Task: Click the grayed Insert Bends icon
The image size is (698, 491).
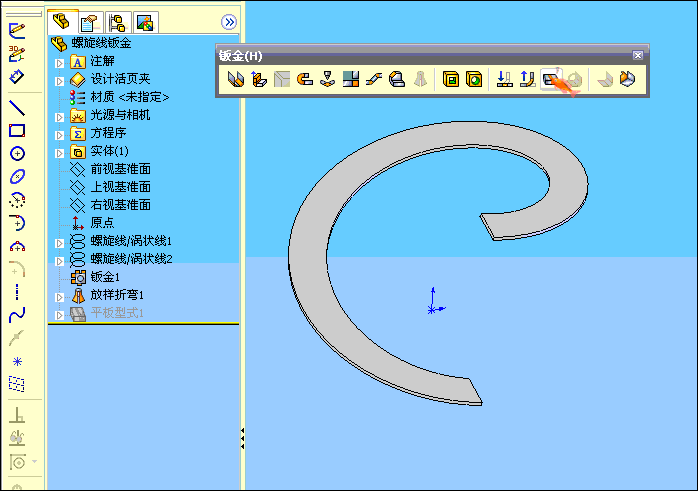Action: (x=605, y=79)
